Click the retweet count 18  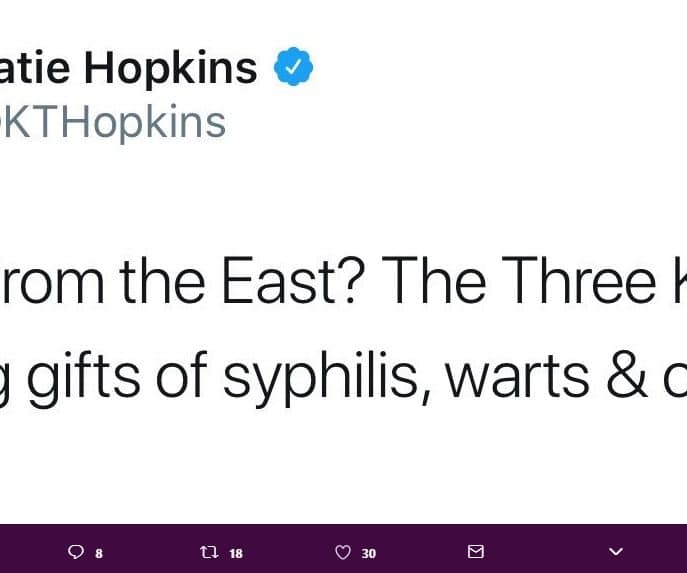pyautogui.click(x=236, y=553)
